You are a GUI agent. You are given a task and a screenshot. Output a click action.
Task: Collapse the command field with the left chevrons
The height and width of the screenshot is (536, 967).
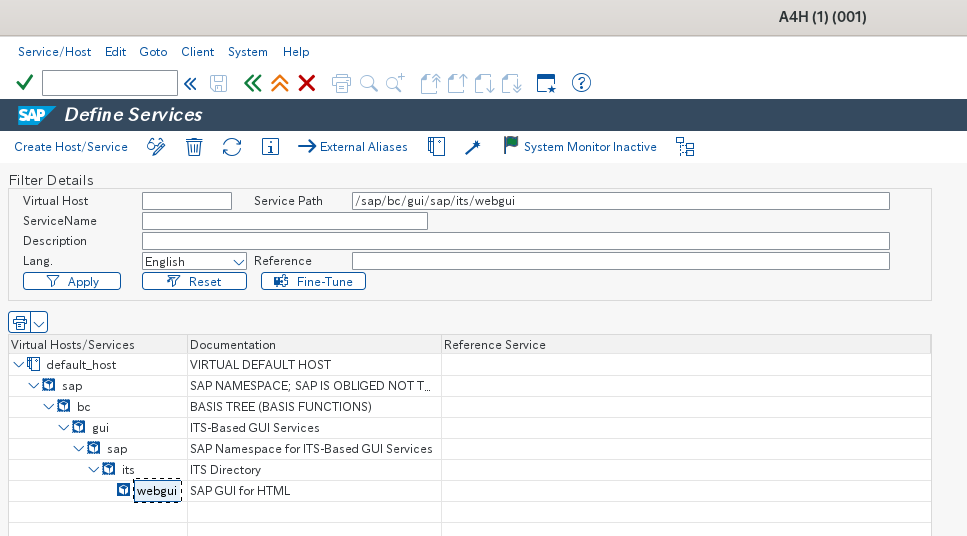[191, 83]
